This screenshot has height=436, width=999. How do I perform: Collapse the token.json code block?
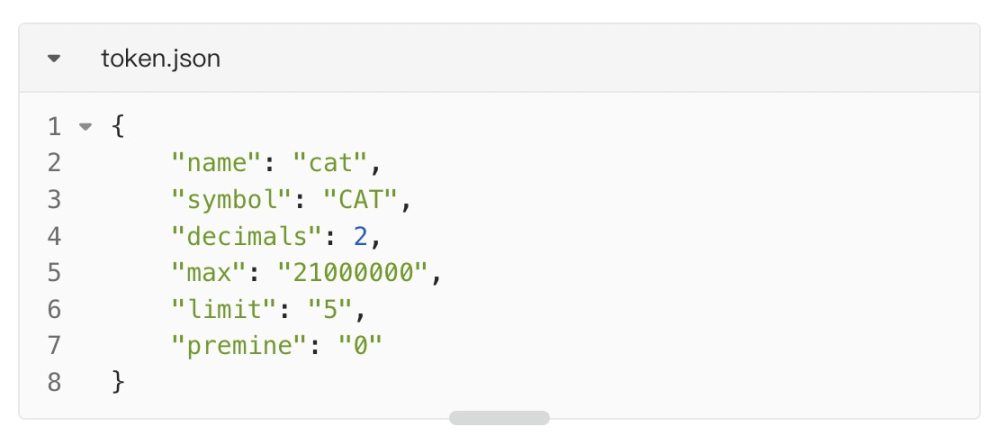pyautogui.click(x=54, y=59)
